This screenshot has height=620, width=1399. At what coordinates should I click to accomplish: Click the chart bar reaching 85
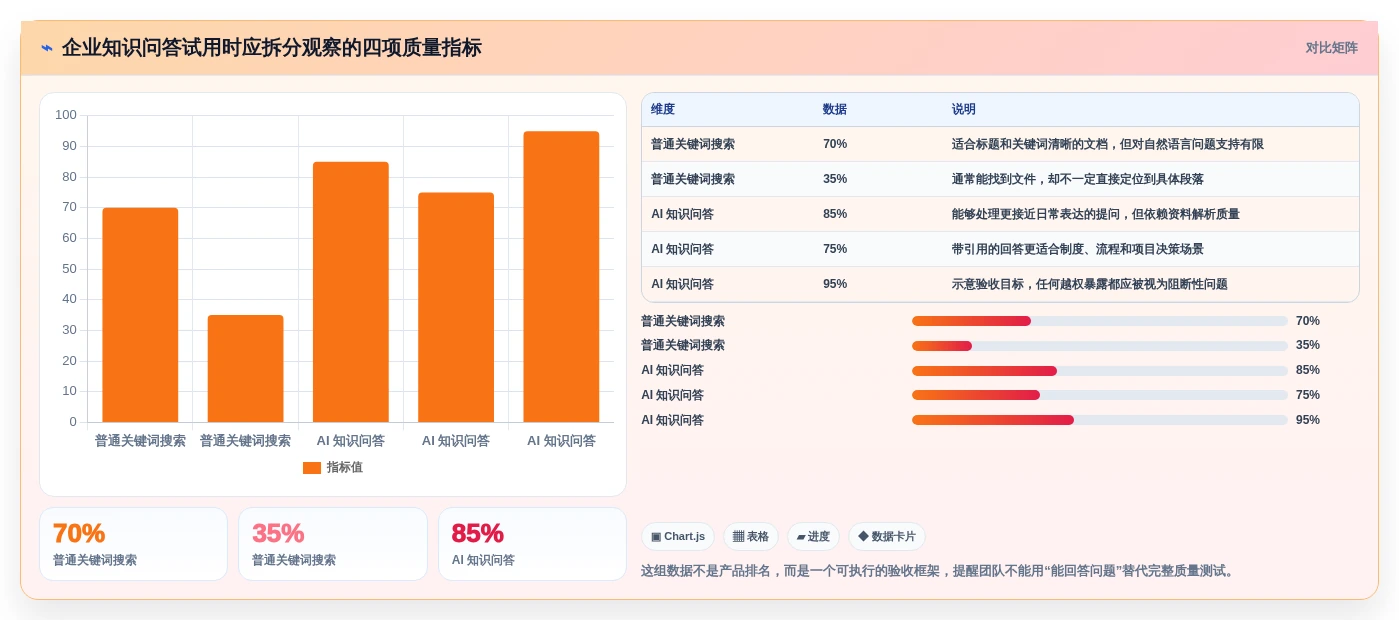(x=351, y=292)
